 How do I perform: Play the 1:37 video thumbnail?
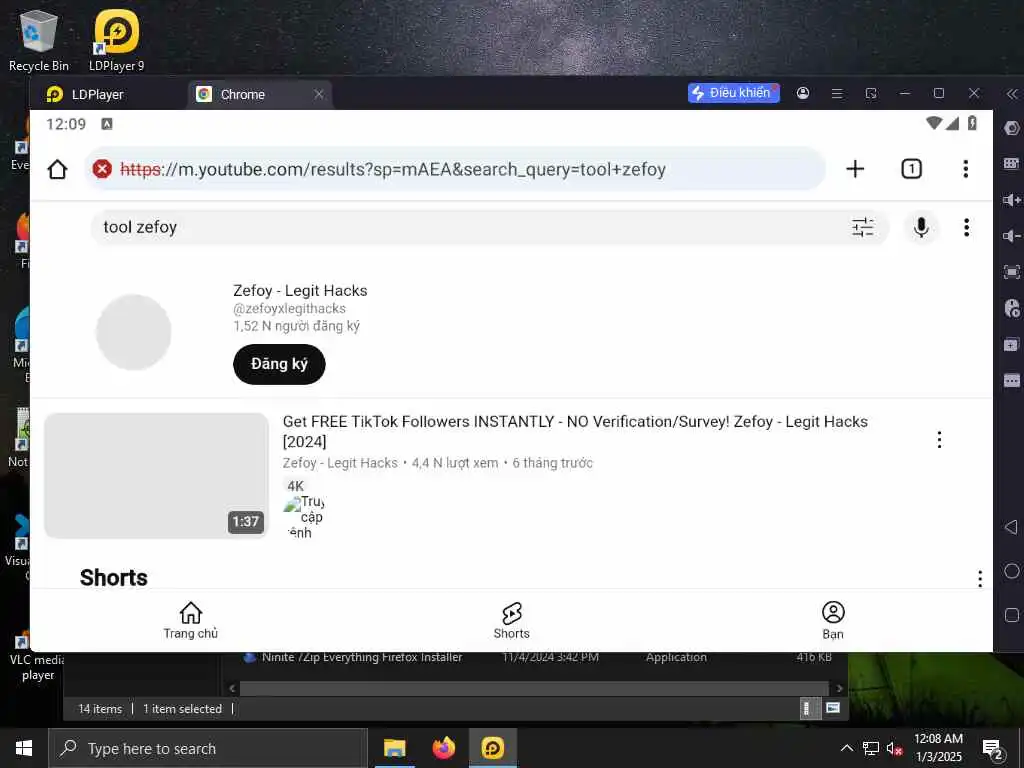point(157,475)
